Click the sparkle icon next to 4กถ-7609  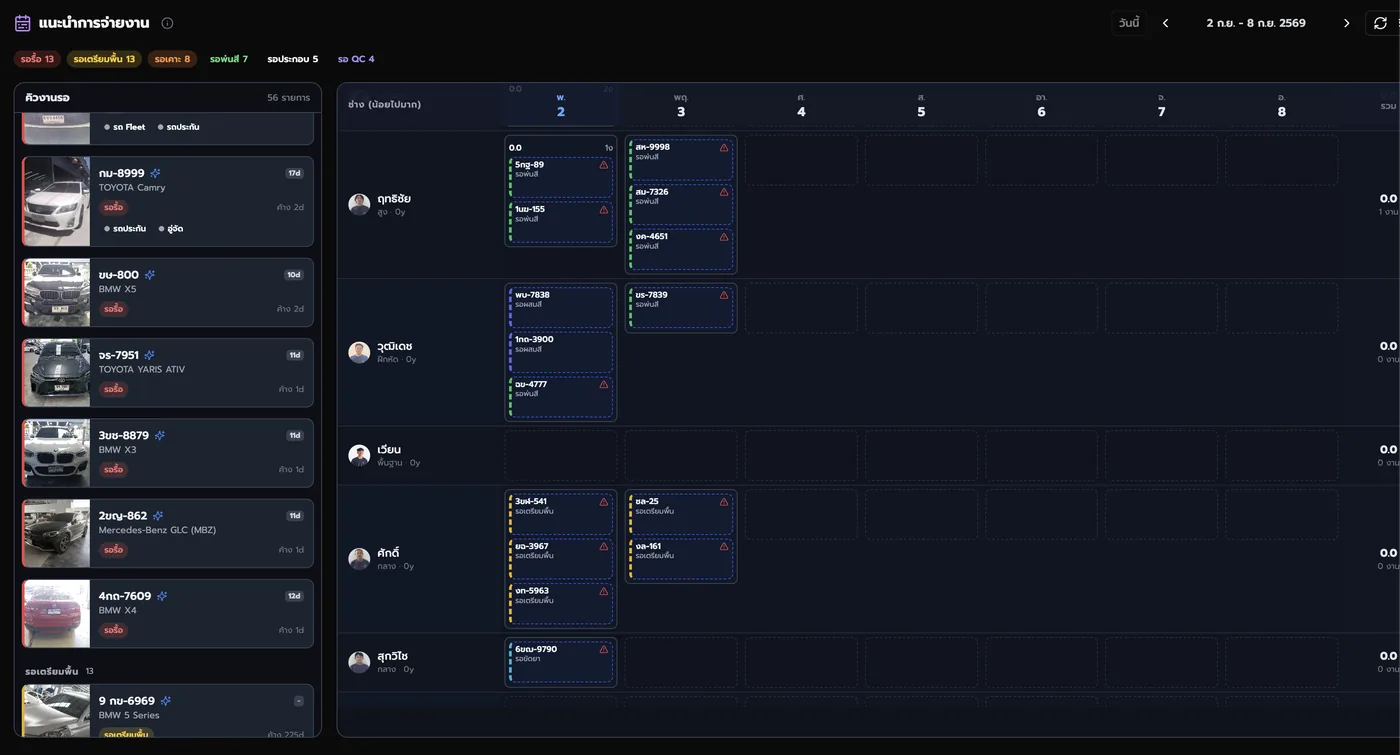pyautogui.click(x=161, y=596)
